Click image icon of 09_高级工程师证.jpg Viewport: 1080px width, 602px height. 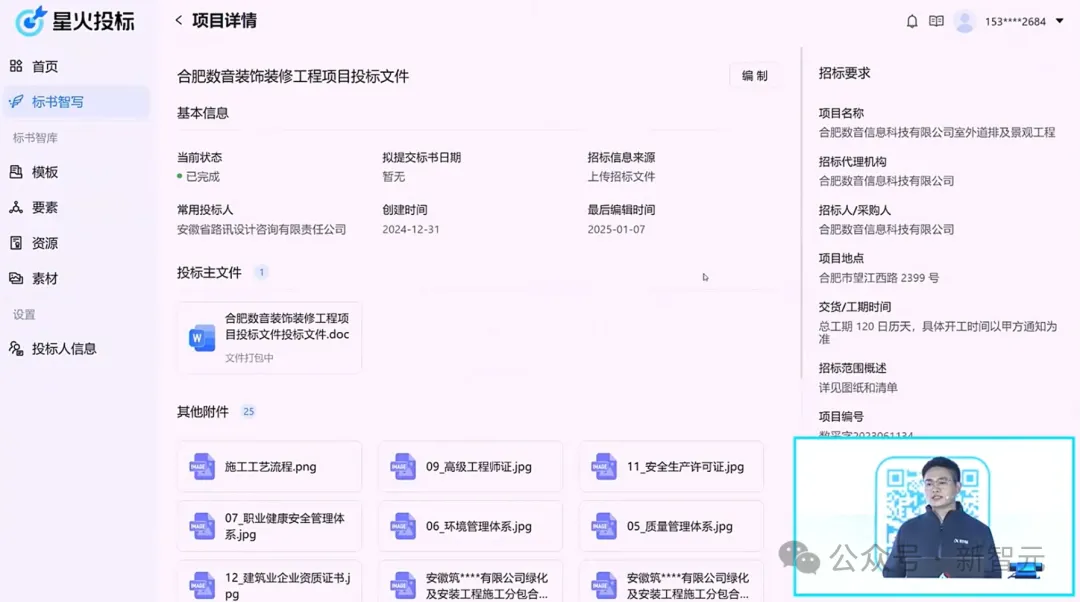pos(403,466)
